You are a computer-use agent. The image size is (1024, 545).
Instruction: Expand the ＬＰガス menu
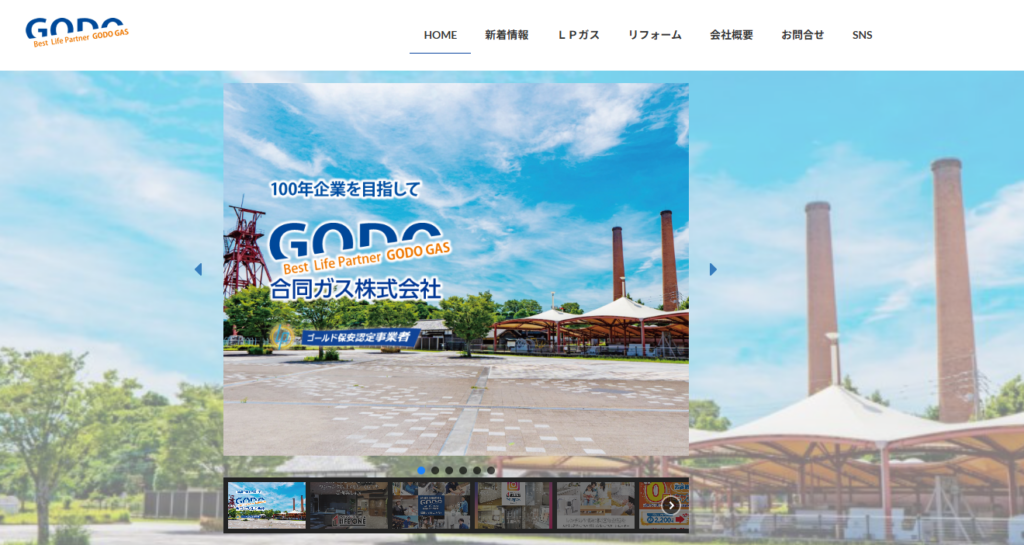[578, 35]
